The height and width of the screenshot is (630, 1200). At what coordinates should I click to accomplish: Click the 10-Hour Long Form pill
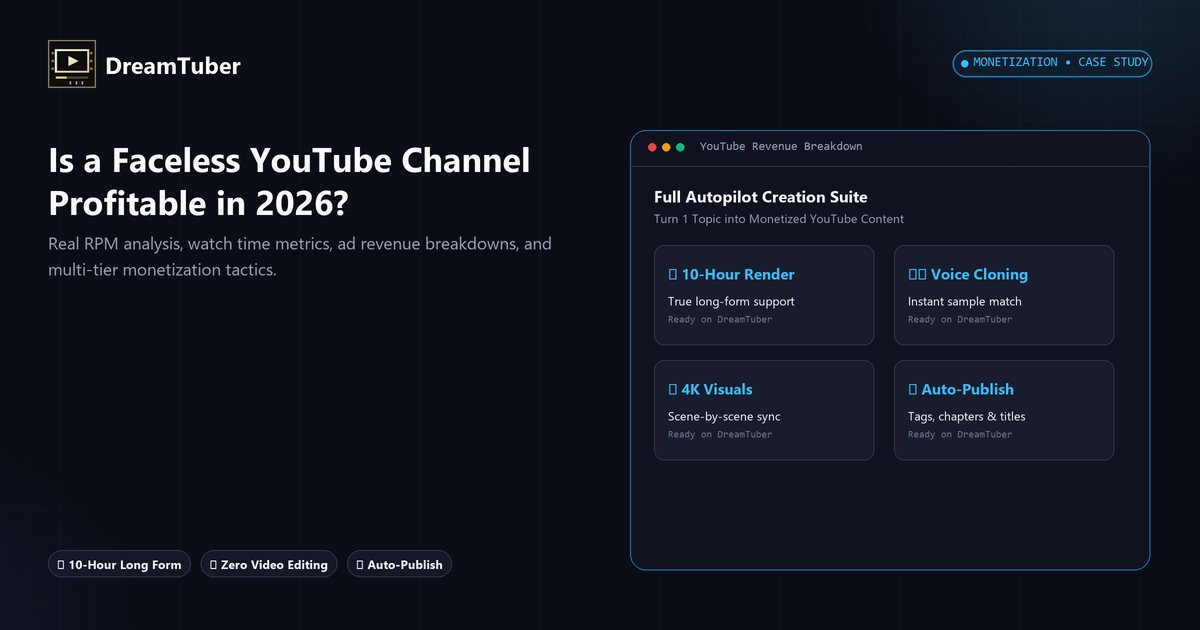tap(119, 565)
